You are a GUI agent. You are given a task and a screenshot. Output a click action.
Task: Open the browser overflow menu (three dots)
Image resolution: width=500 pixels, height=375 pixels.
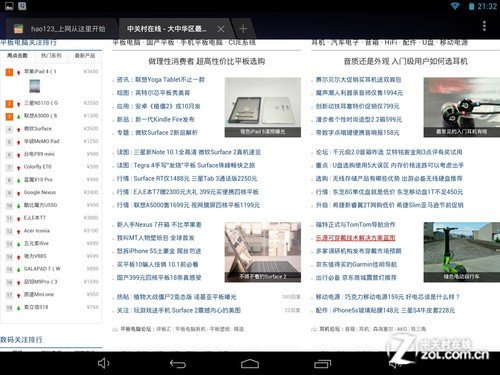click(484, 26)
